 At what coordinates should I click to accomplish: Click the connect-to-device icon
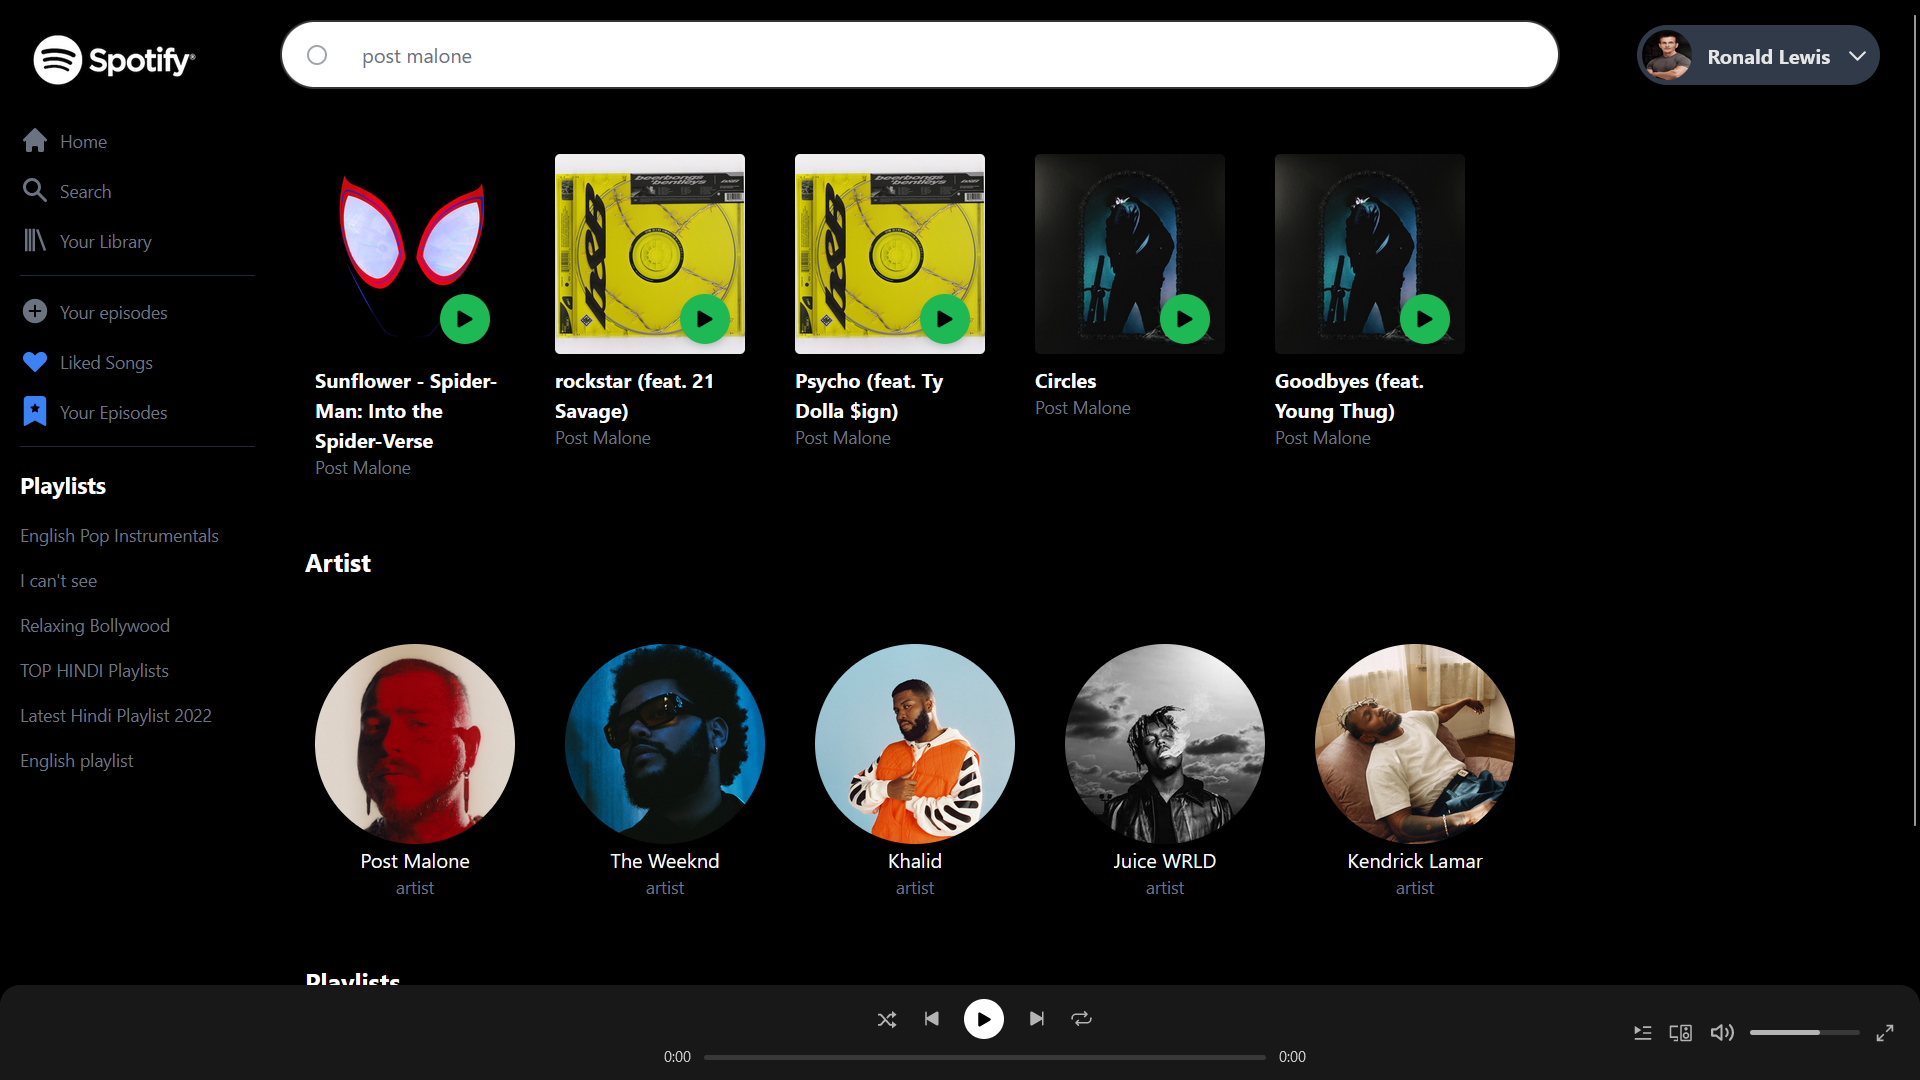[1681, 1033]
